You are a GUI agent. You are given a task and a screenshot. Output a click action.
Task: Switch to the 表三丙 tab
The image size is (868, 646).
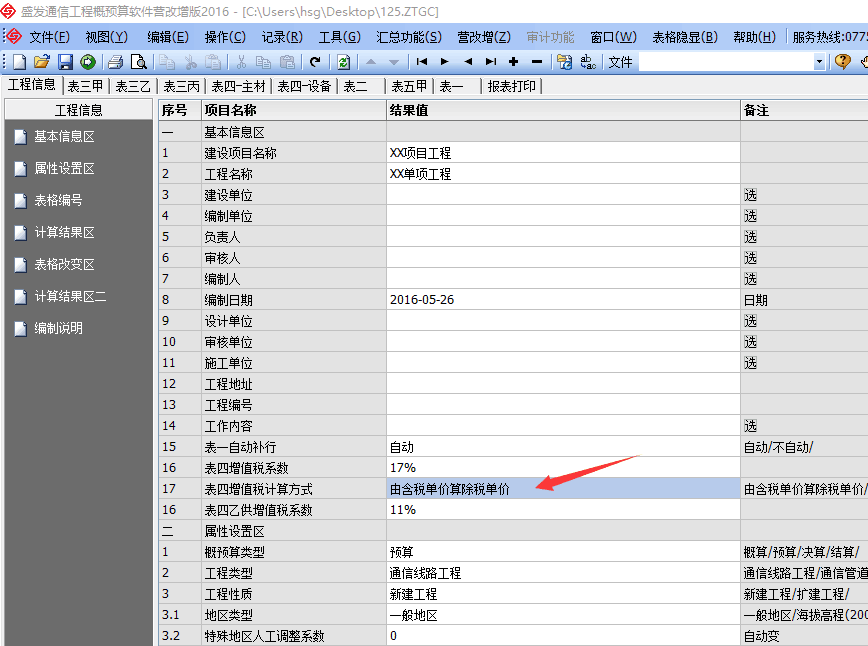[x=181, y=86]
